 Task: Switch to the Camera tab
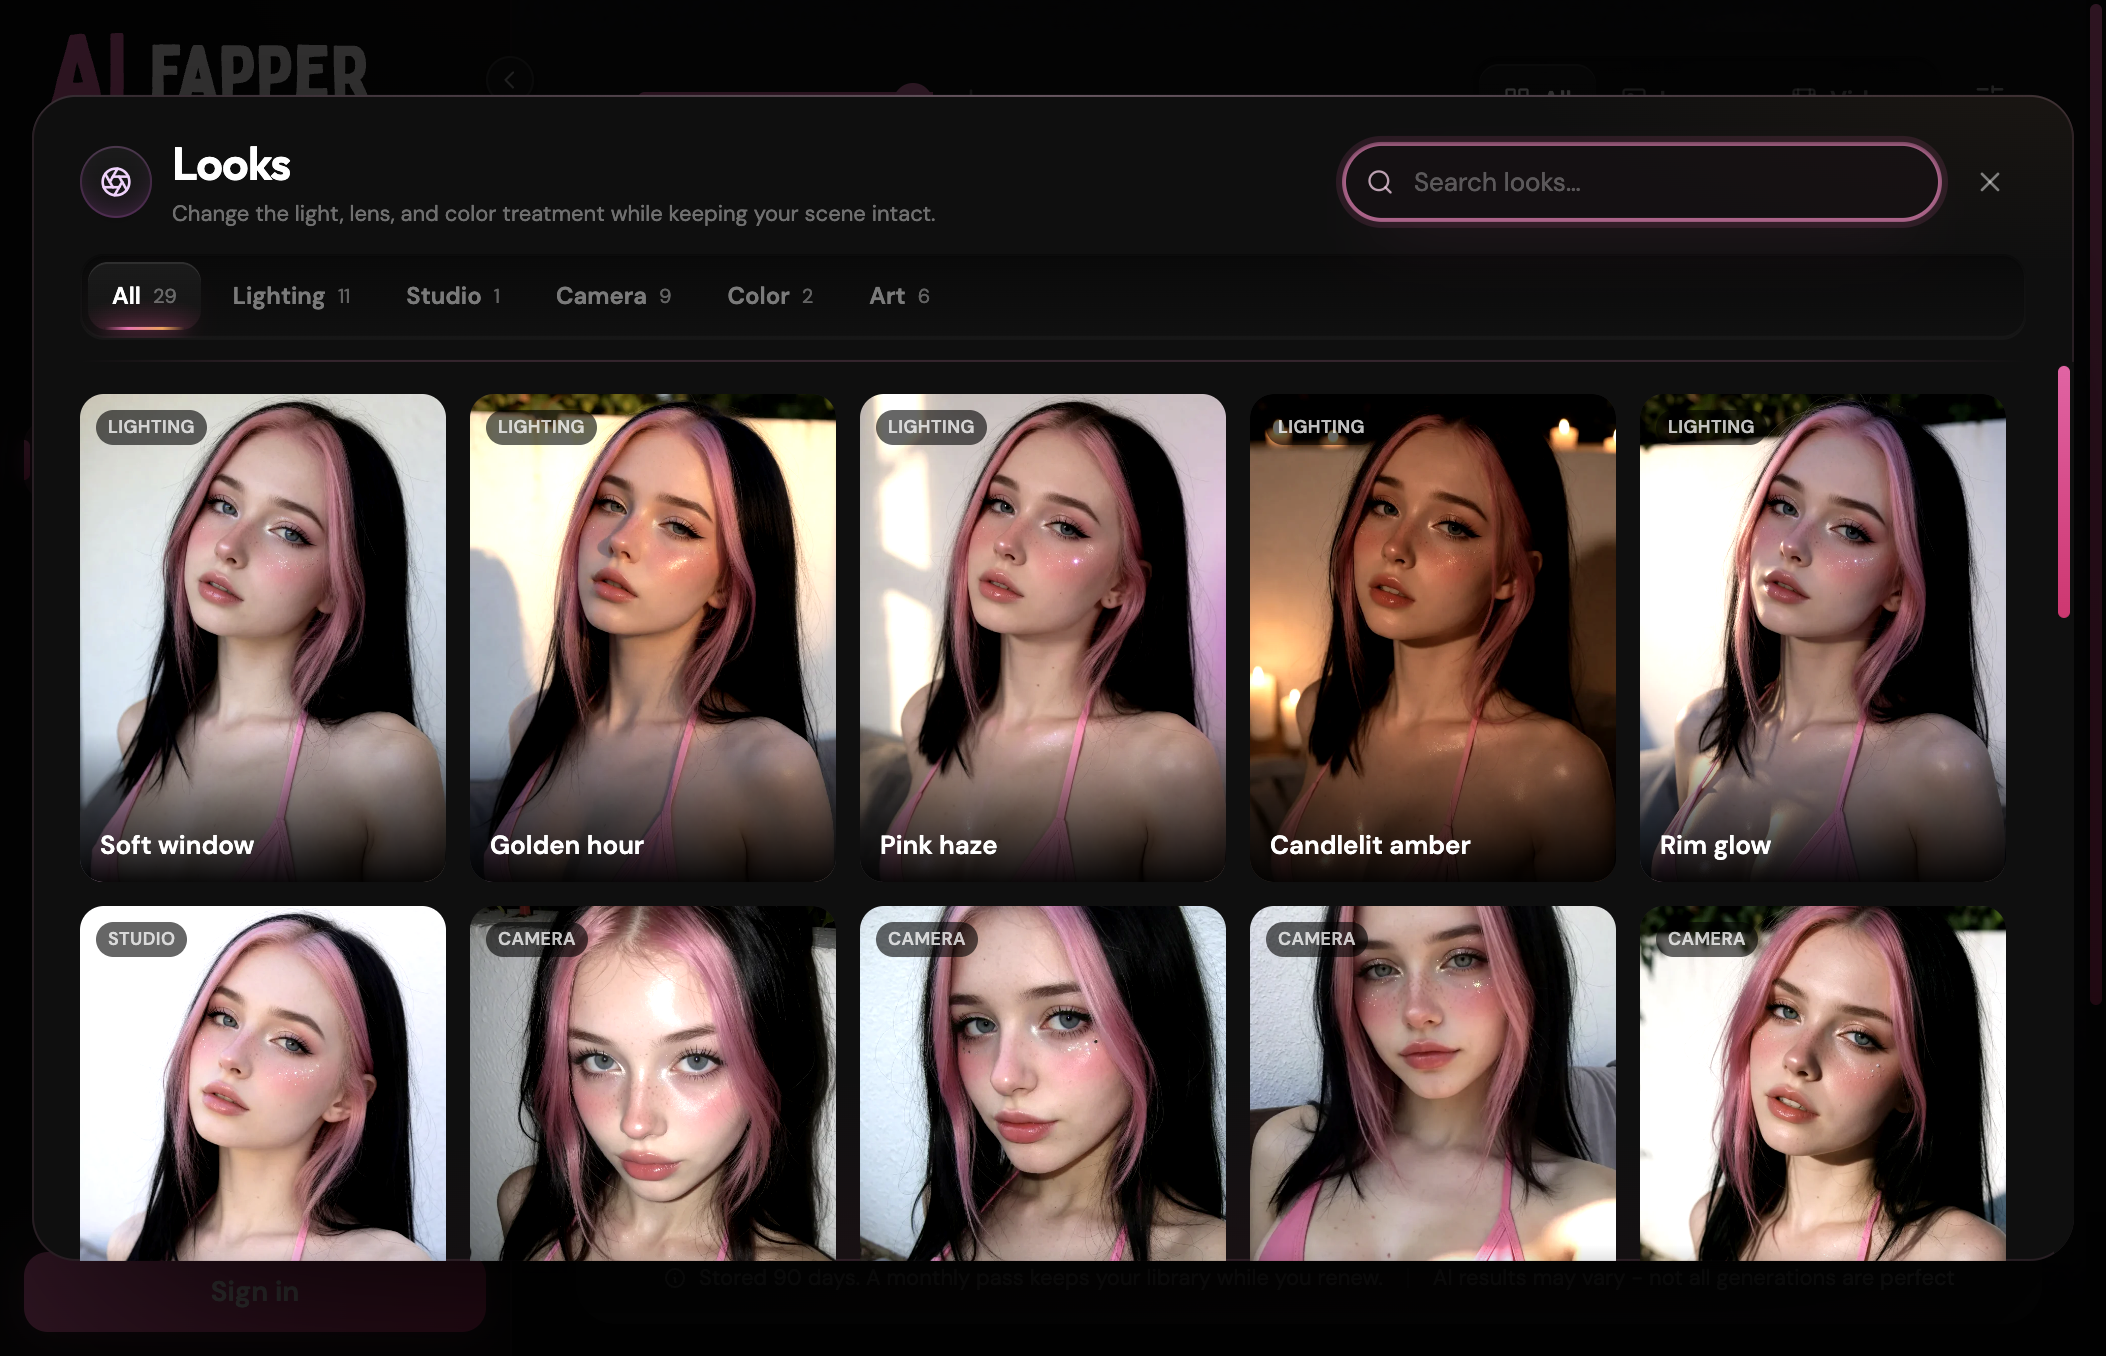tap(613, 296)
